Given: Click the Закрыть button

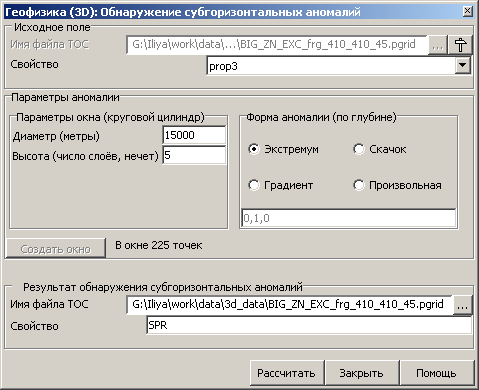Looking at the screenshot, I should 361,373.
